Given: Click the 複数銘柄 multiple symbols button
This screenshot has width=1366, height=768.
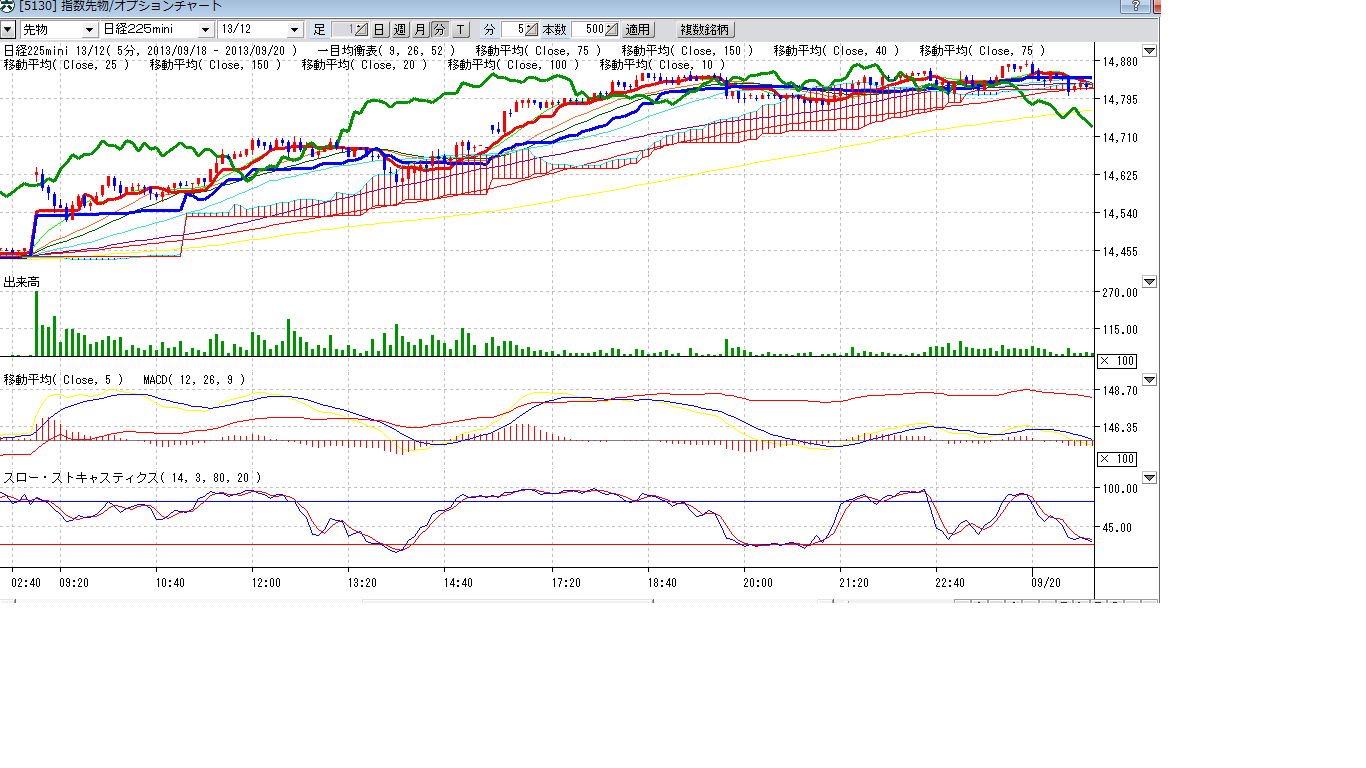Looking at the screenshot, I should click(705, 30).
